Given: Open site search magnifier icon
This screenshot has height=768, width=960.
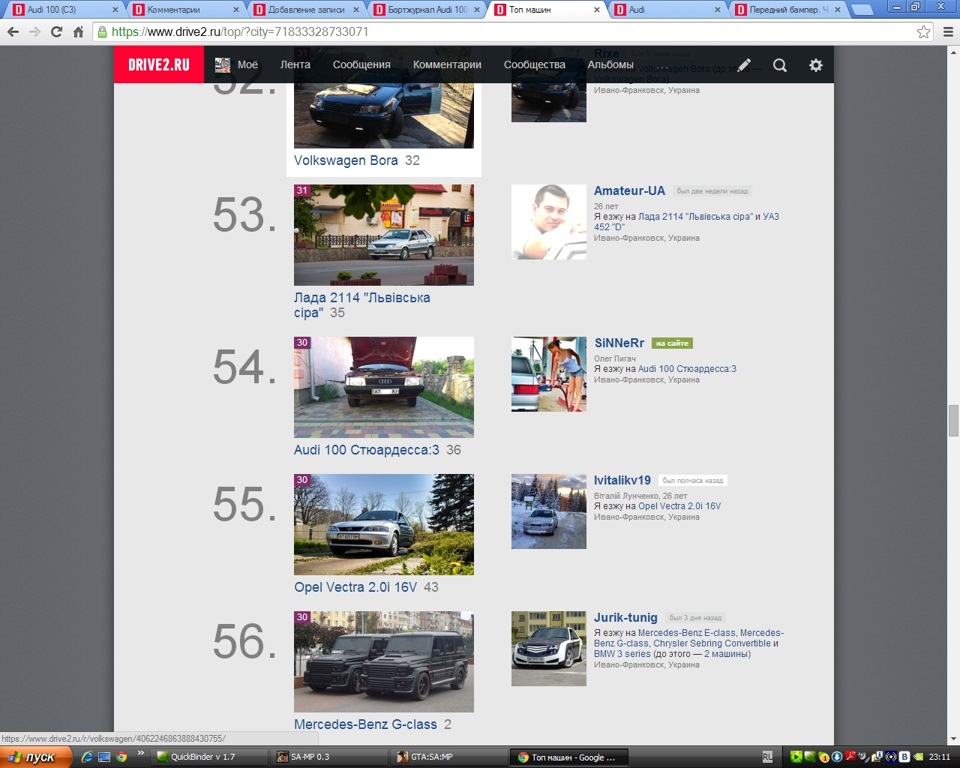Looking at the screenshot, I should pyautogui.click(x=779, y=65).
